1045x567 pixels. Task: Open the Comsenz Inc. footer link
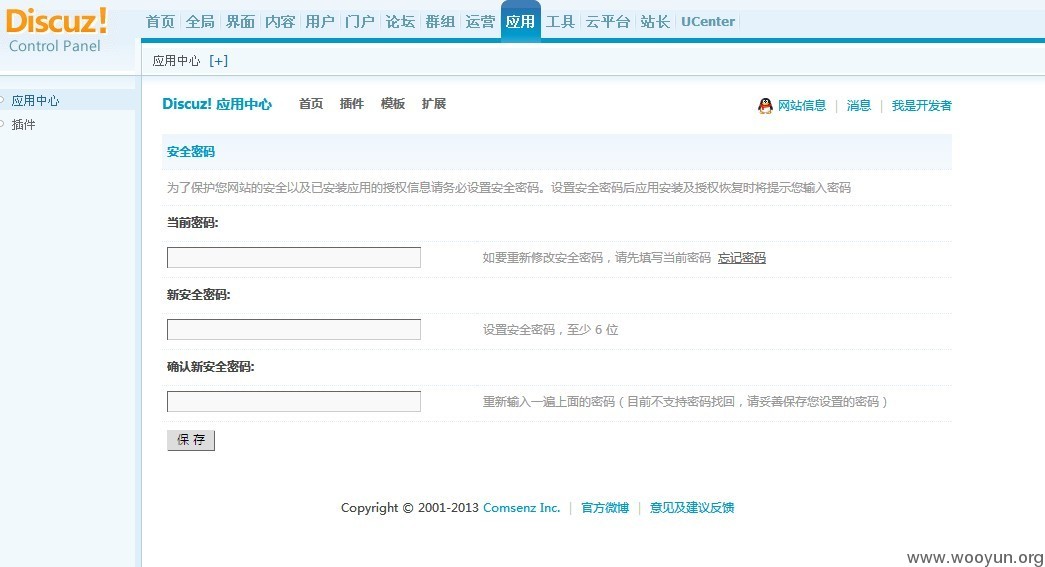click(x=521, y=508)
